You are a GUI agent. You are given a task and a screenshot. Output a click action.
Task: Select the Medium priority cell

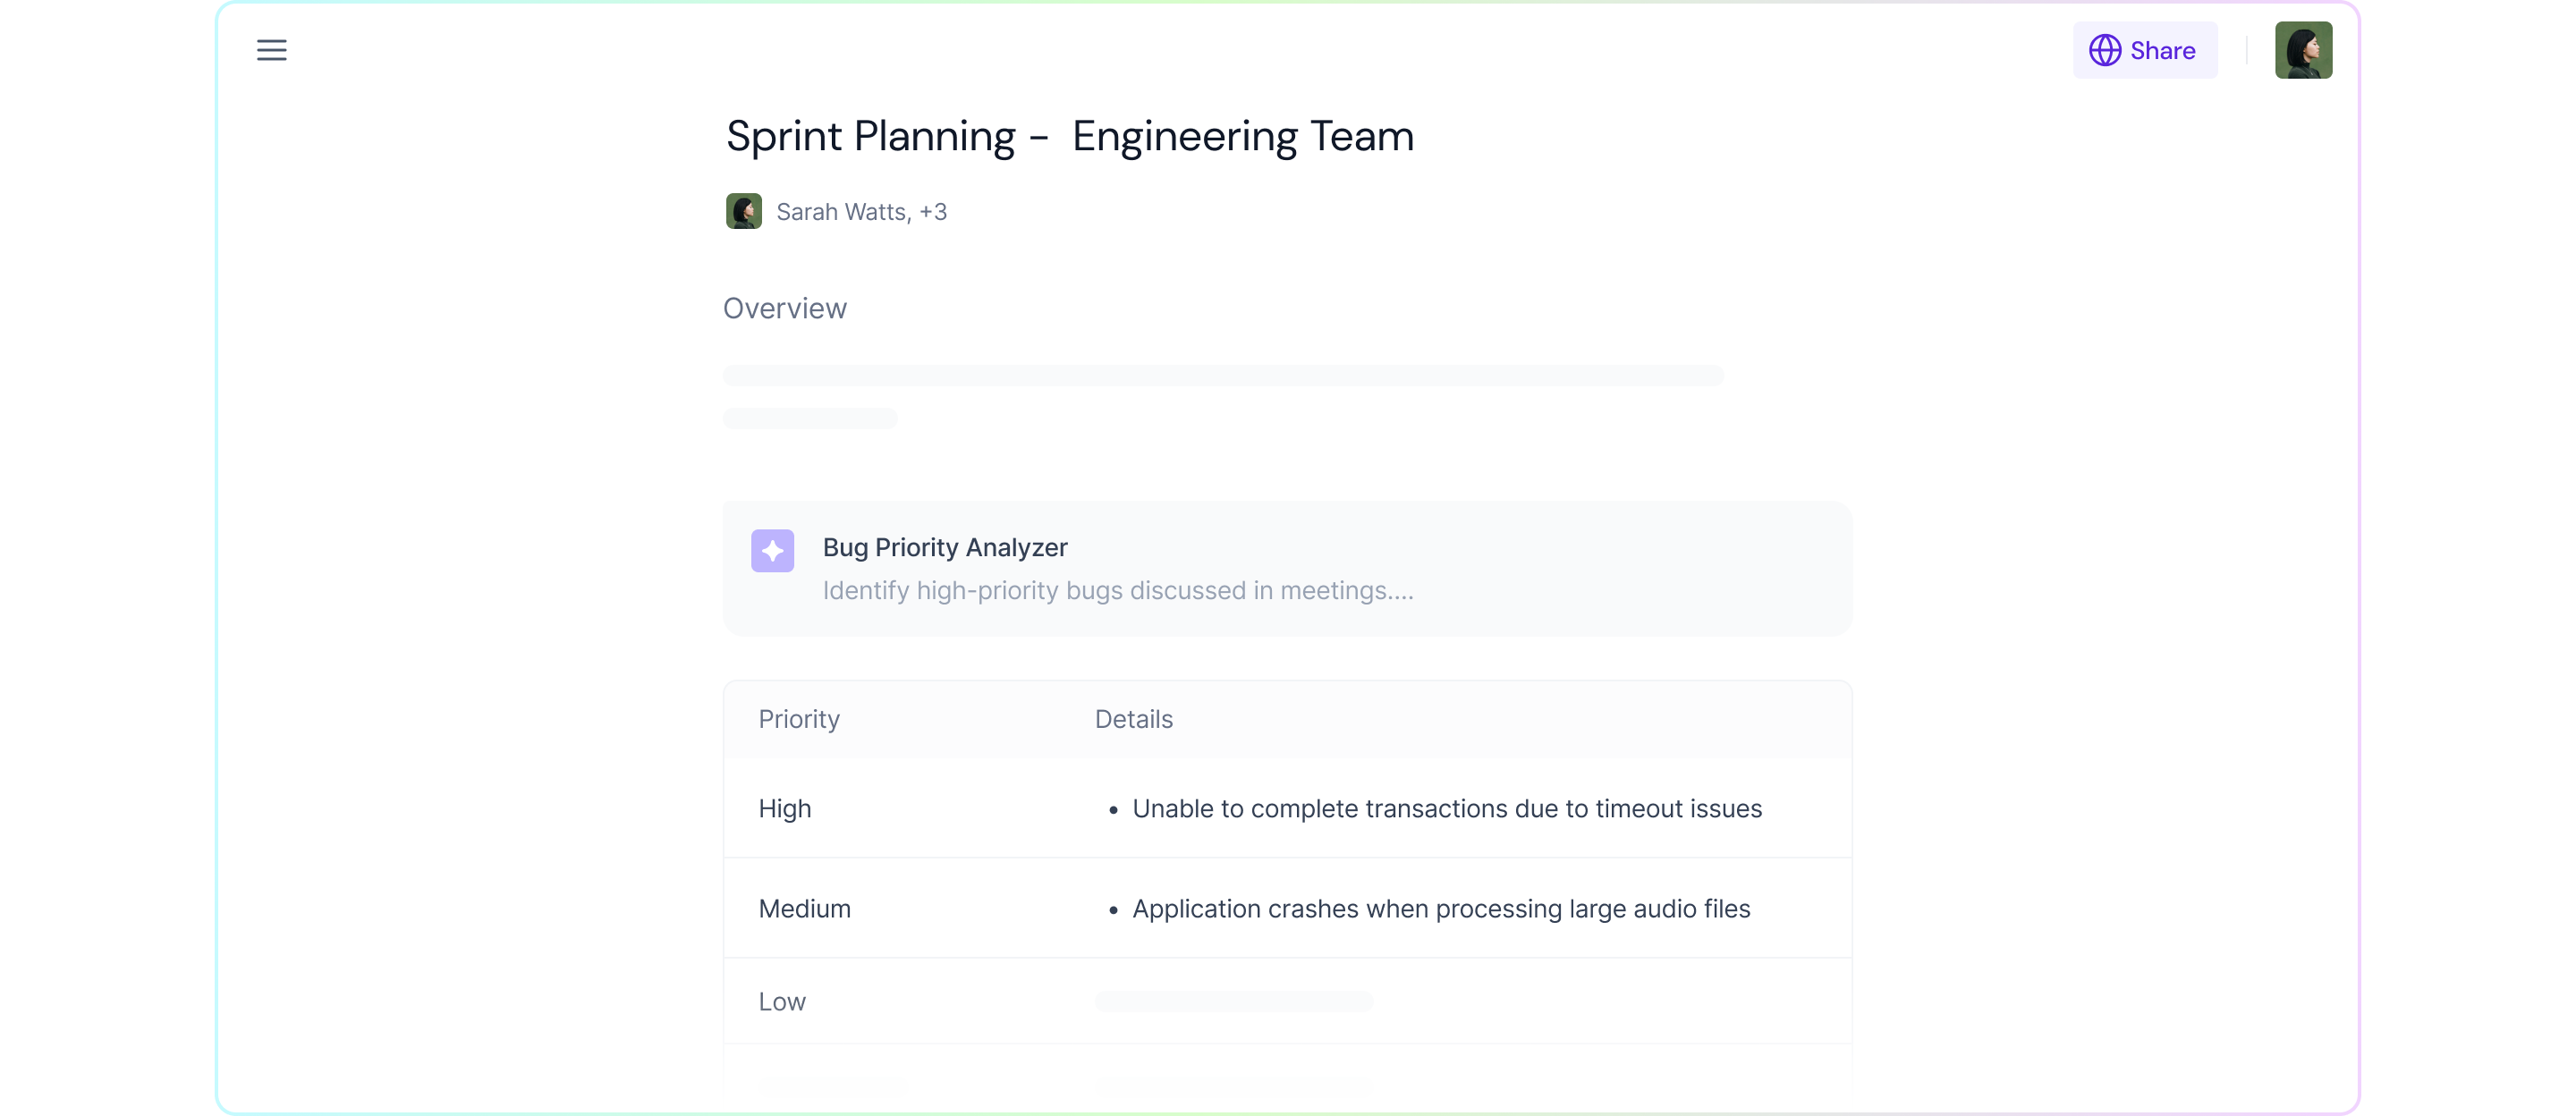[804, 908]
